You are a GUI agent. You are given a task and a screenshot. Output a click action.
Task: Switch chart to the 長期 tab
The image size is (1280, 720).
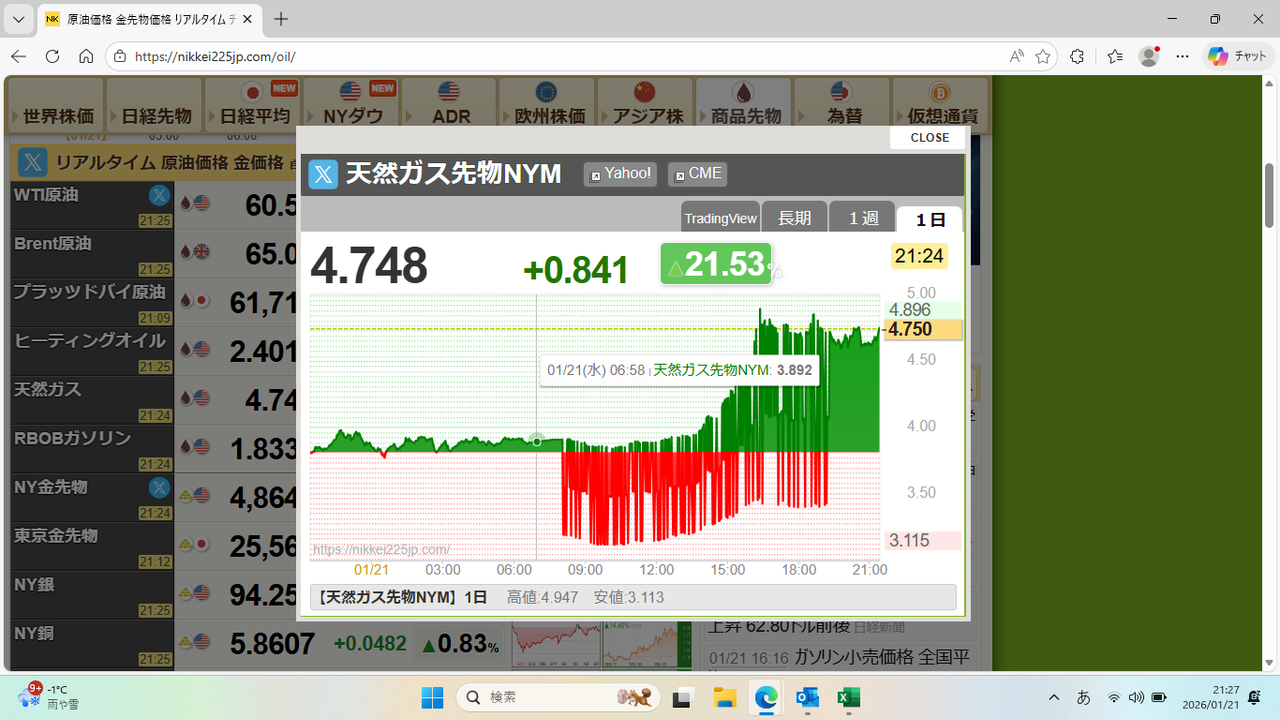coord(794,218)
